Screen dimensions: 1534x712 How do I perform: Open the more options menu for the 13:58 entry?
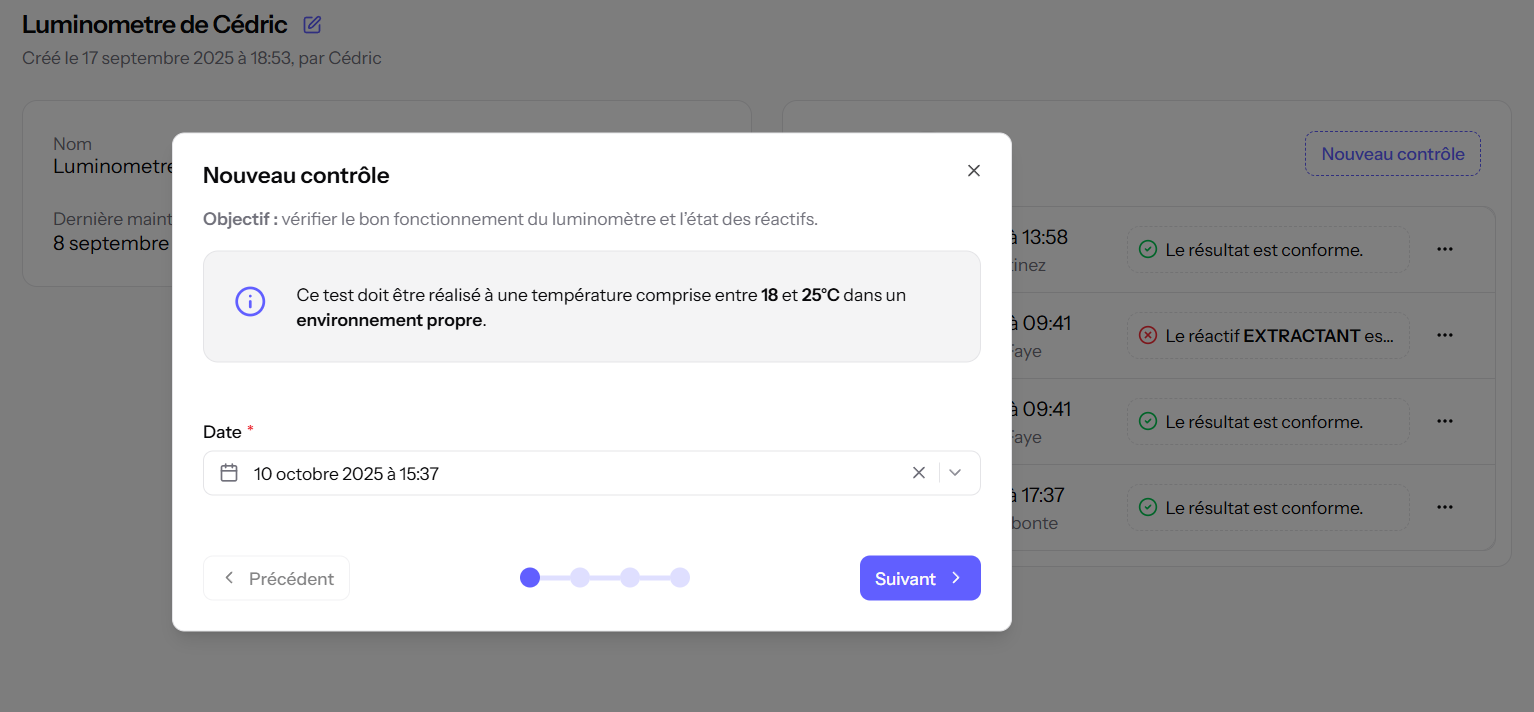(x=1444, y=250)
